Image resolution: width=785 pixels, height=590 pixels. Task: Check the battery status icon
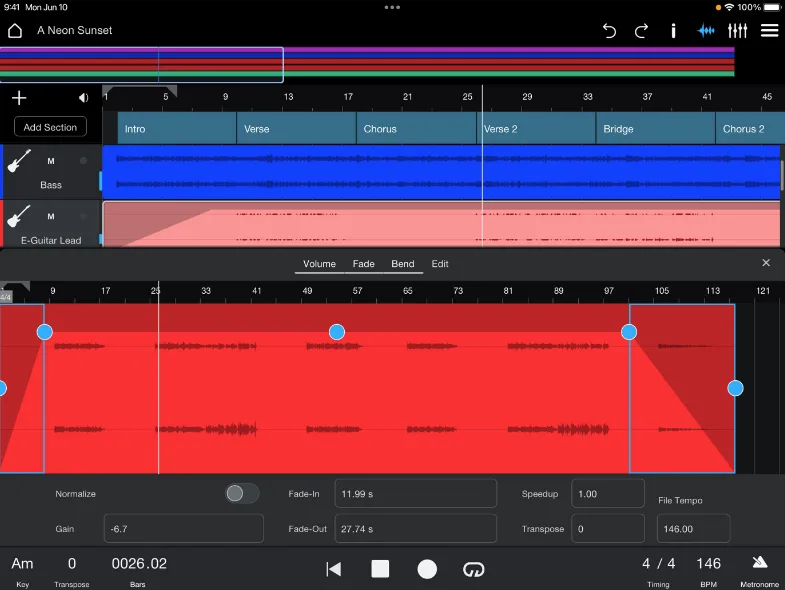pos(771,8)
